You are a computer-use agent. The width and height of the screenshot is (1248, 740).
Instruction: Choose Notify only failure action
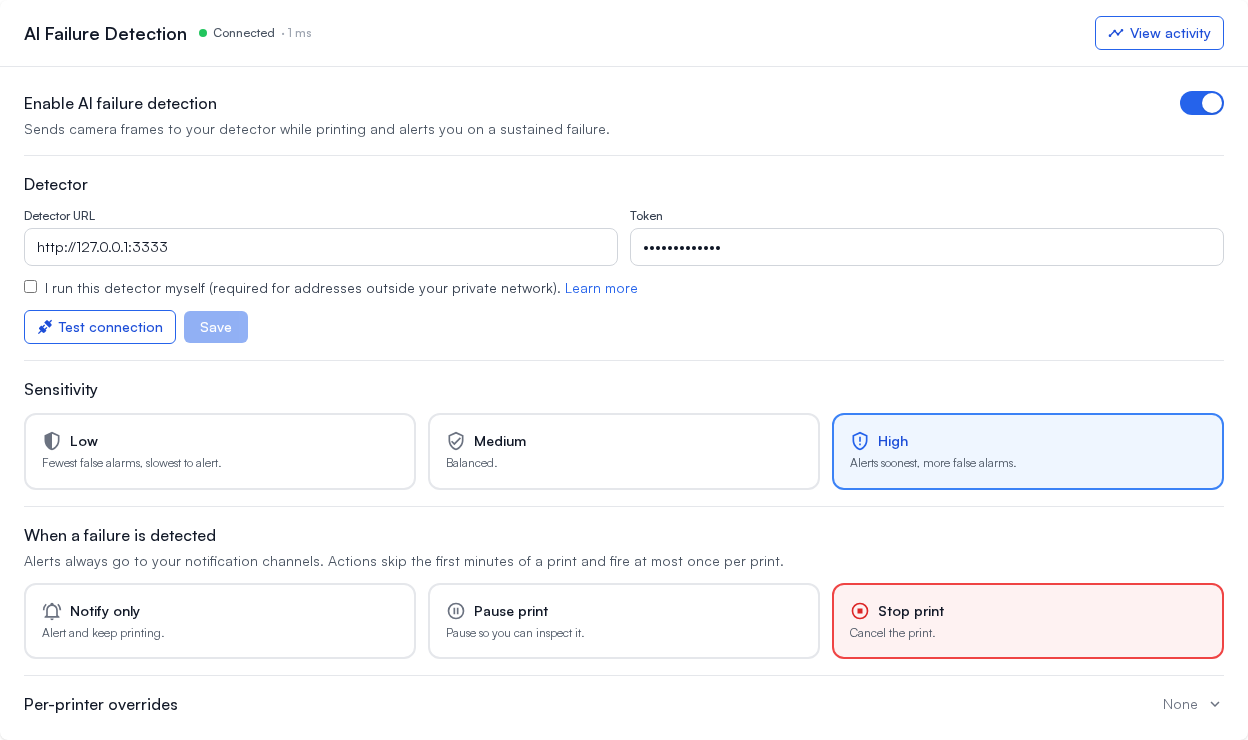(x=220, y=621)
